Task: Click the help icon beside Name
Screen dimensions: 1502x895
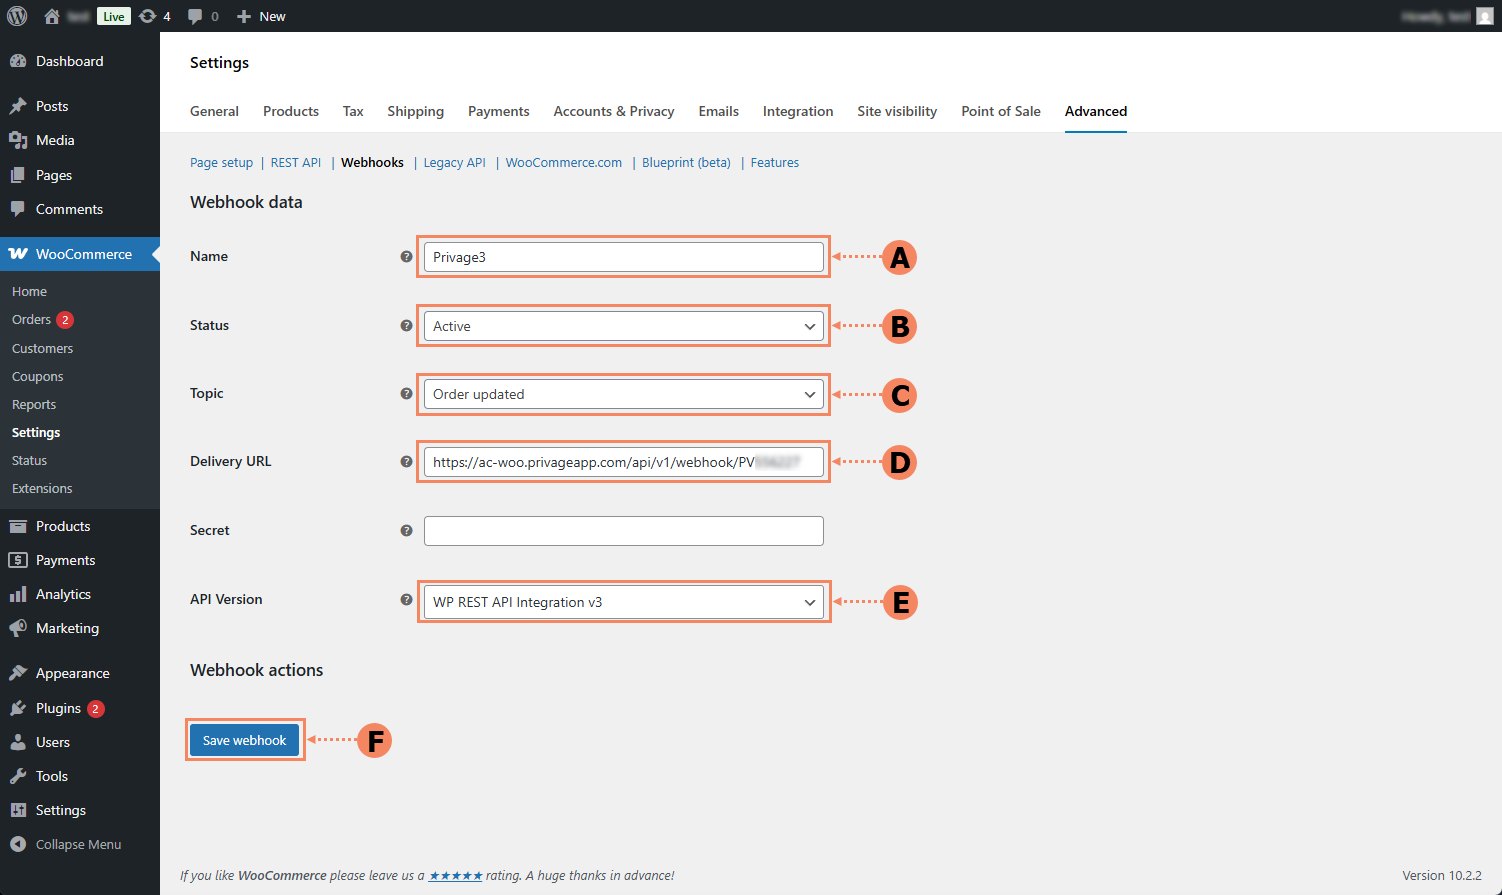Action: 406,257
